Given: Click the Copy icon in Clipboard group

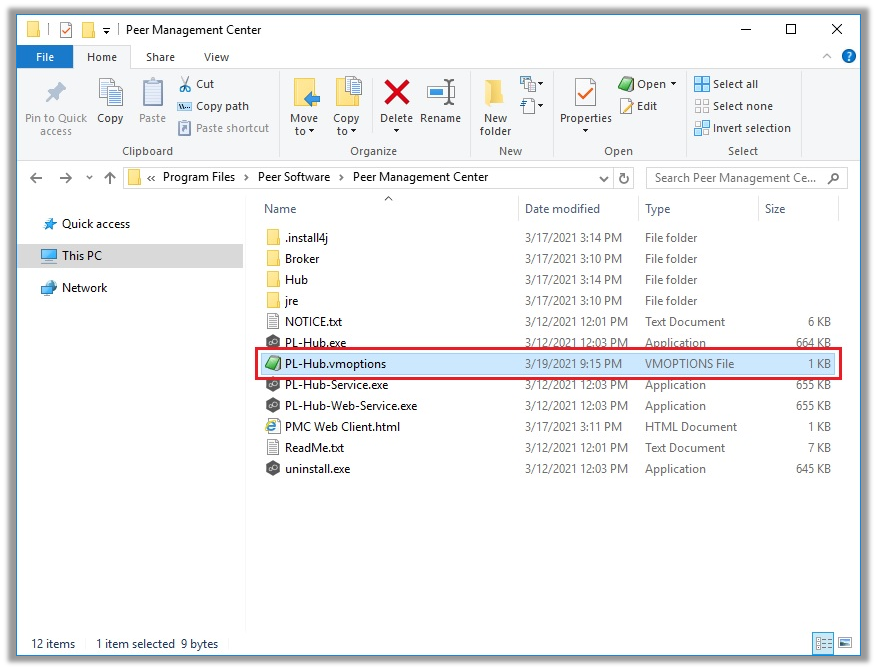Looking at the screenshot, I should click(110, 105).
